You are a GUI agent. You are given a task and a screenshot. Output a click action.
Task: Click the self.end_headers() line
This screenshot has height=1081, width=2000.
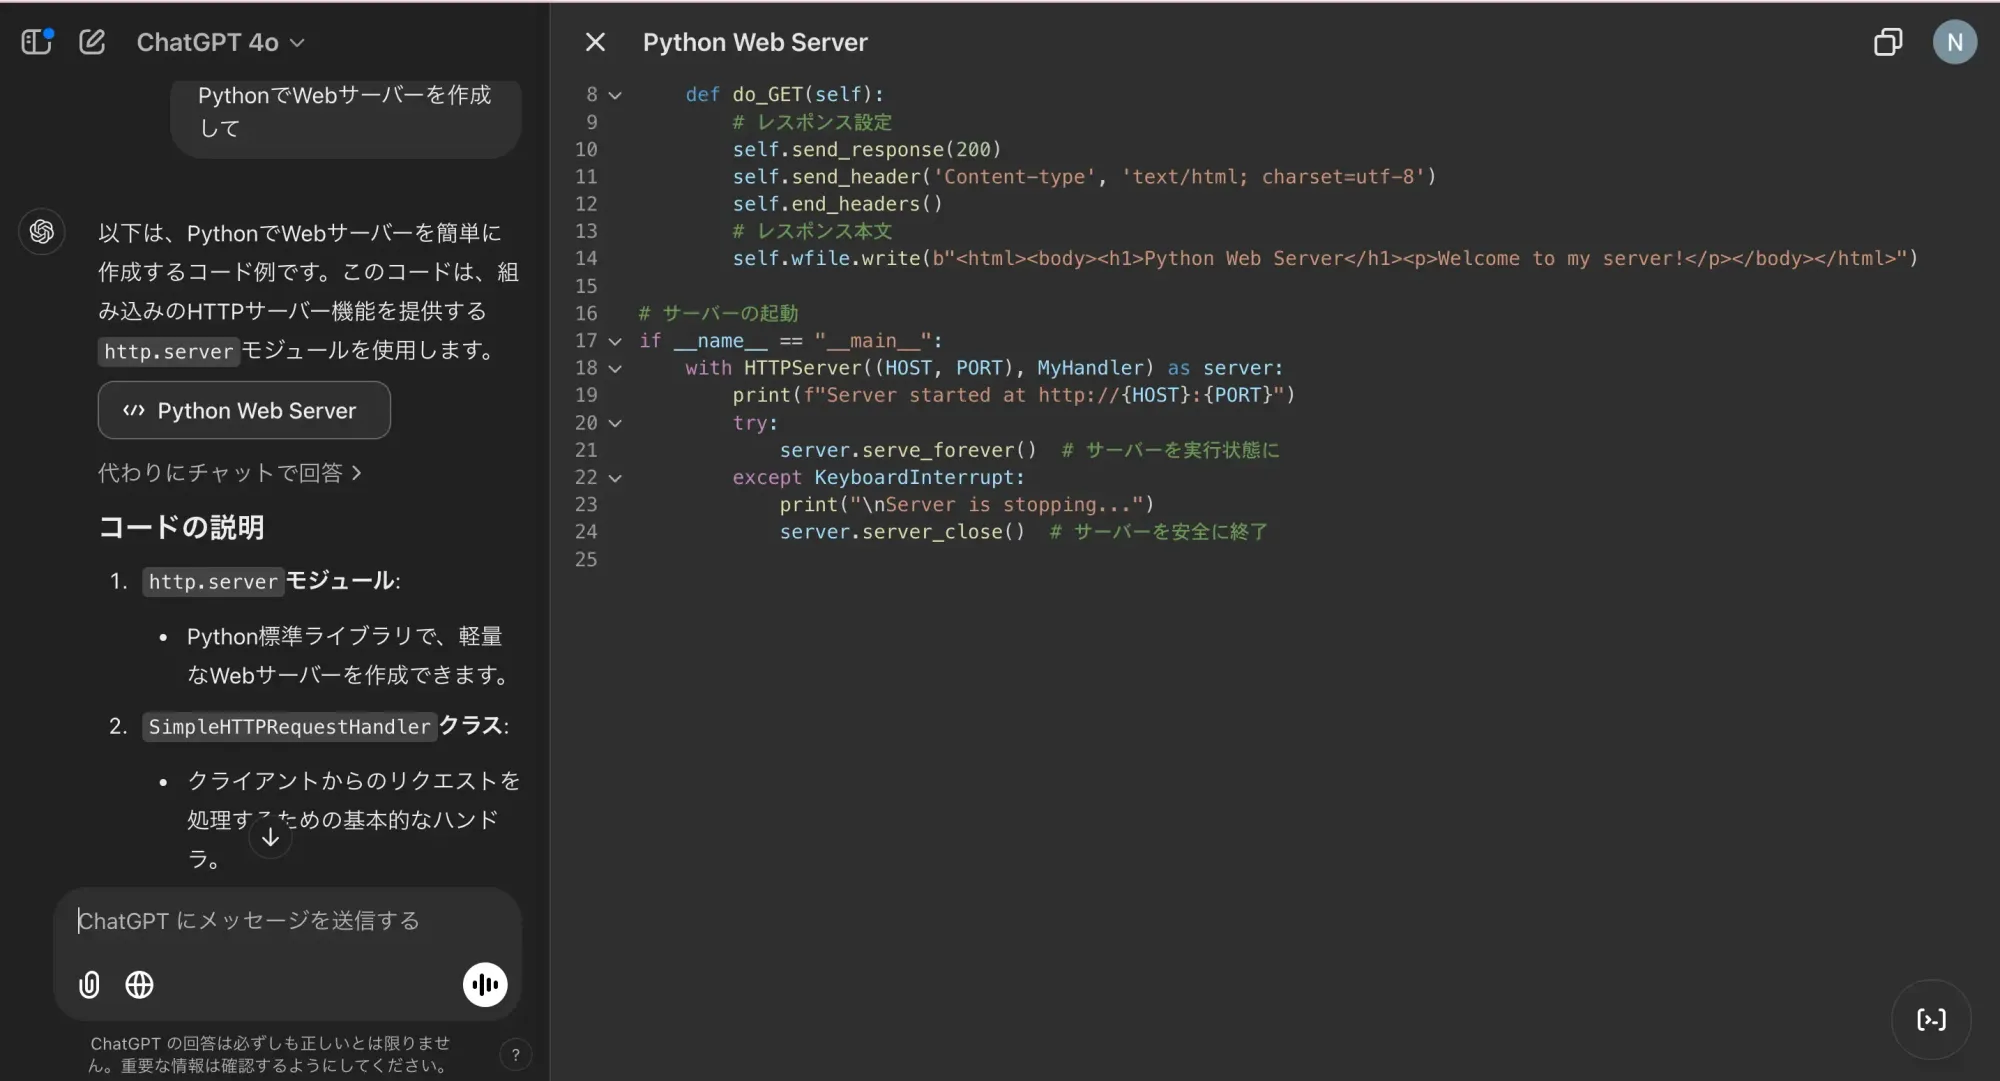coord(837,204)
